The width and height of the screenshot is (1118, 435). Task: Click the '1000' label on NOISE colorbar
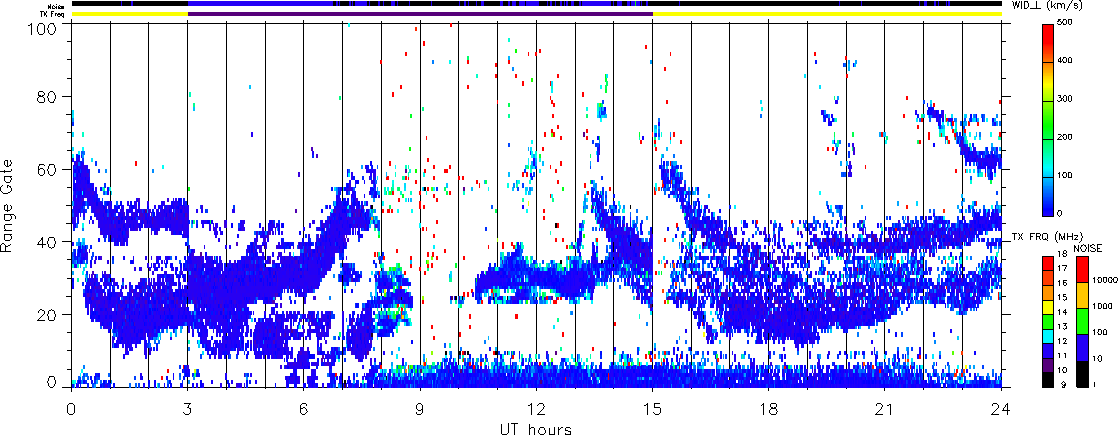click(x=1100, y=307)
